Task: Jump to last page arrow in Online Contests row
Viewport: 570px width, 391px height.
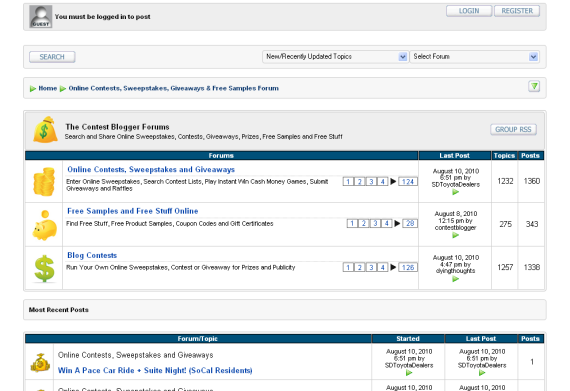Action: (x=393, y=181)
